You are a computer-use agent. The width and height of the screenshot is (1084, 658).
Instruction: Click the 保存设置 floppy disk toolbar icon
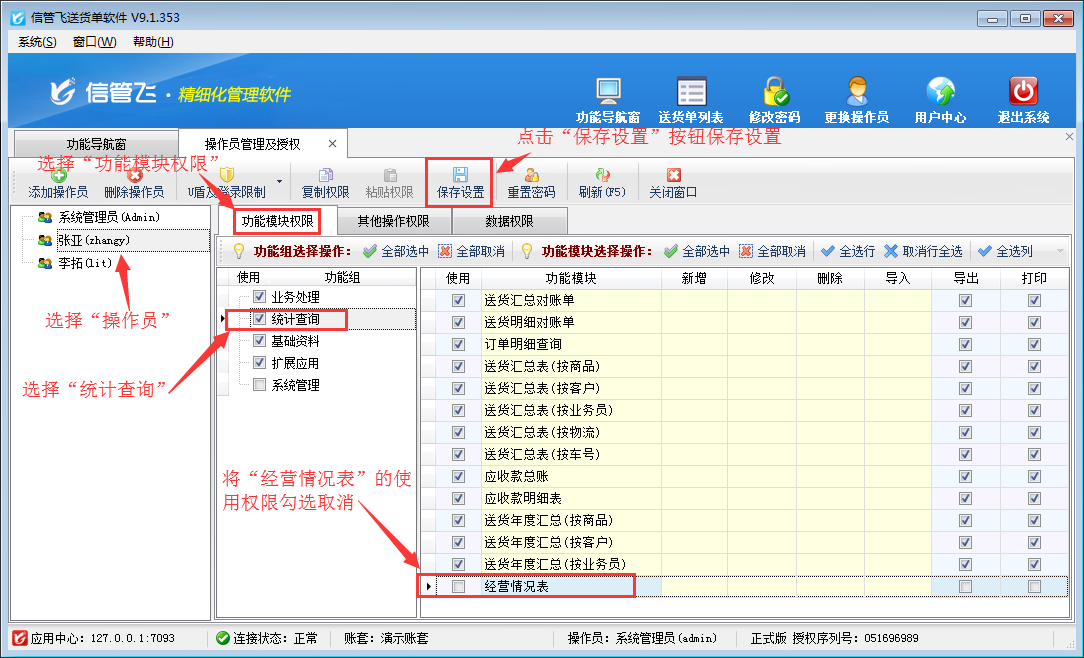click(x=460, y=176)
